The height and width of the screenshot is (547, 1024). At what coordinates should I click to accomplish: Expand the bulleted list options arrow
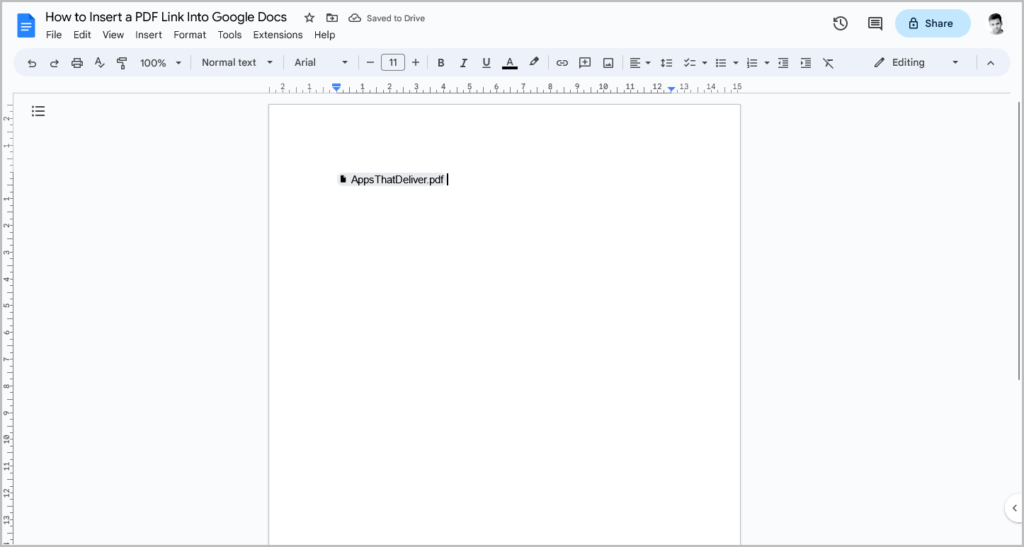[735, 63]
